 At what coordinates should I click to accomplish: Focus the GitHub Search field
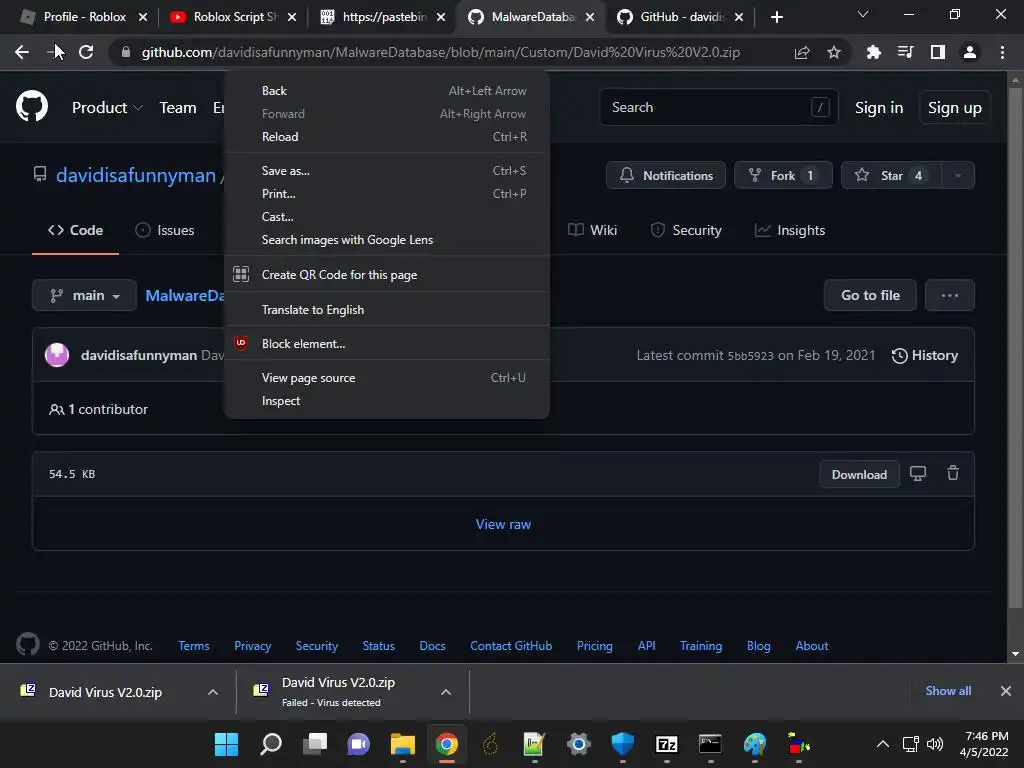tap(718, 107)
